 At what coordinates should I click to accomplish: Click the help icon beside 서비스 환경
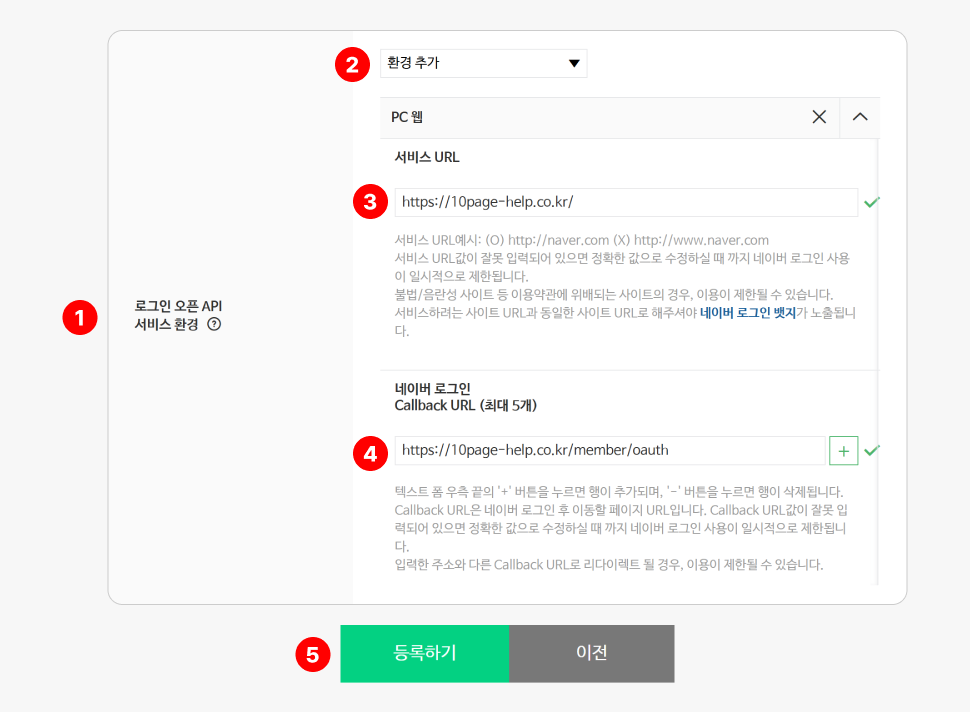point(214,324)
